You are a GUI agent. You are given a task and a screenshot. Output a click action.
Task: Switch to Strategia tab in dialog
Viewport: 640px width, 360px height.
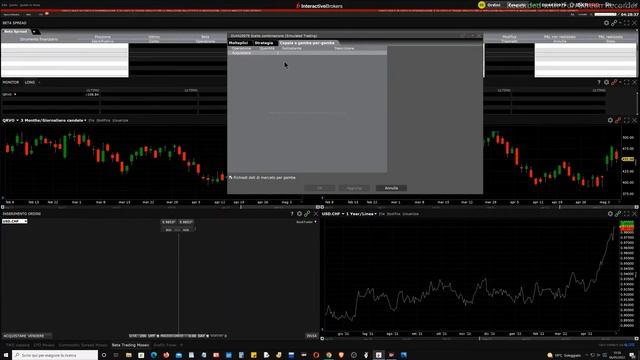click(264, 43)
